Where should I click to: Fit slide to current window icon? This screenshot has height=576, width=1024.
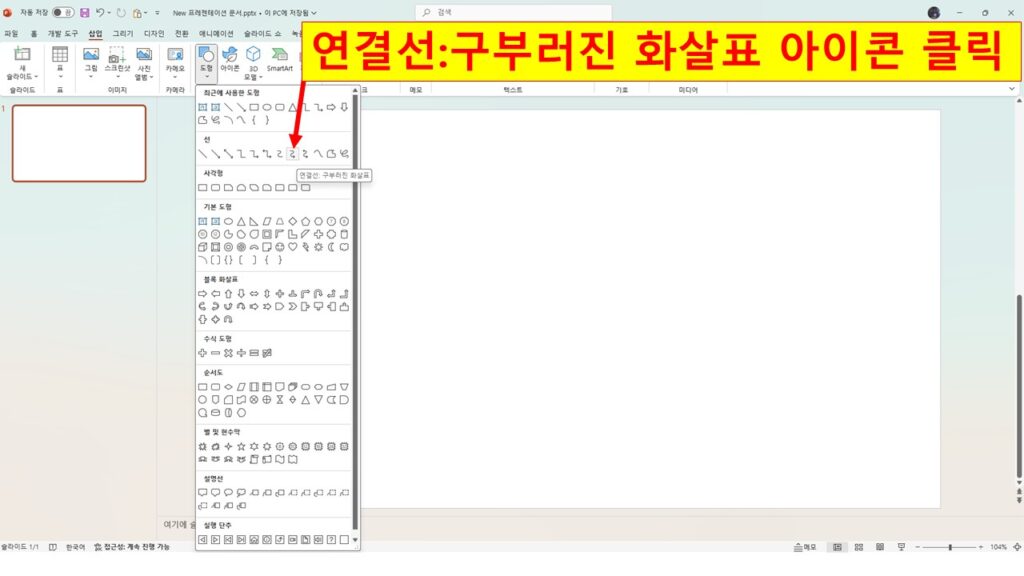1017,547
